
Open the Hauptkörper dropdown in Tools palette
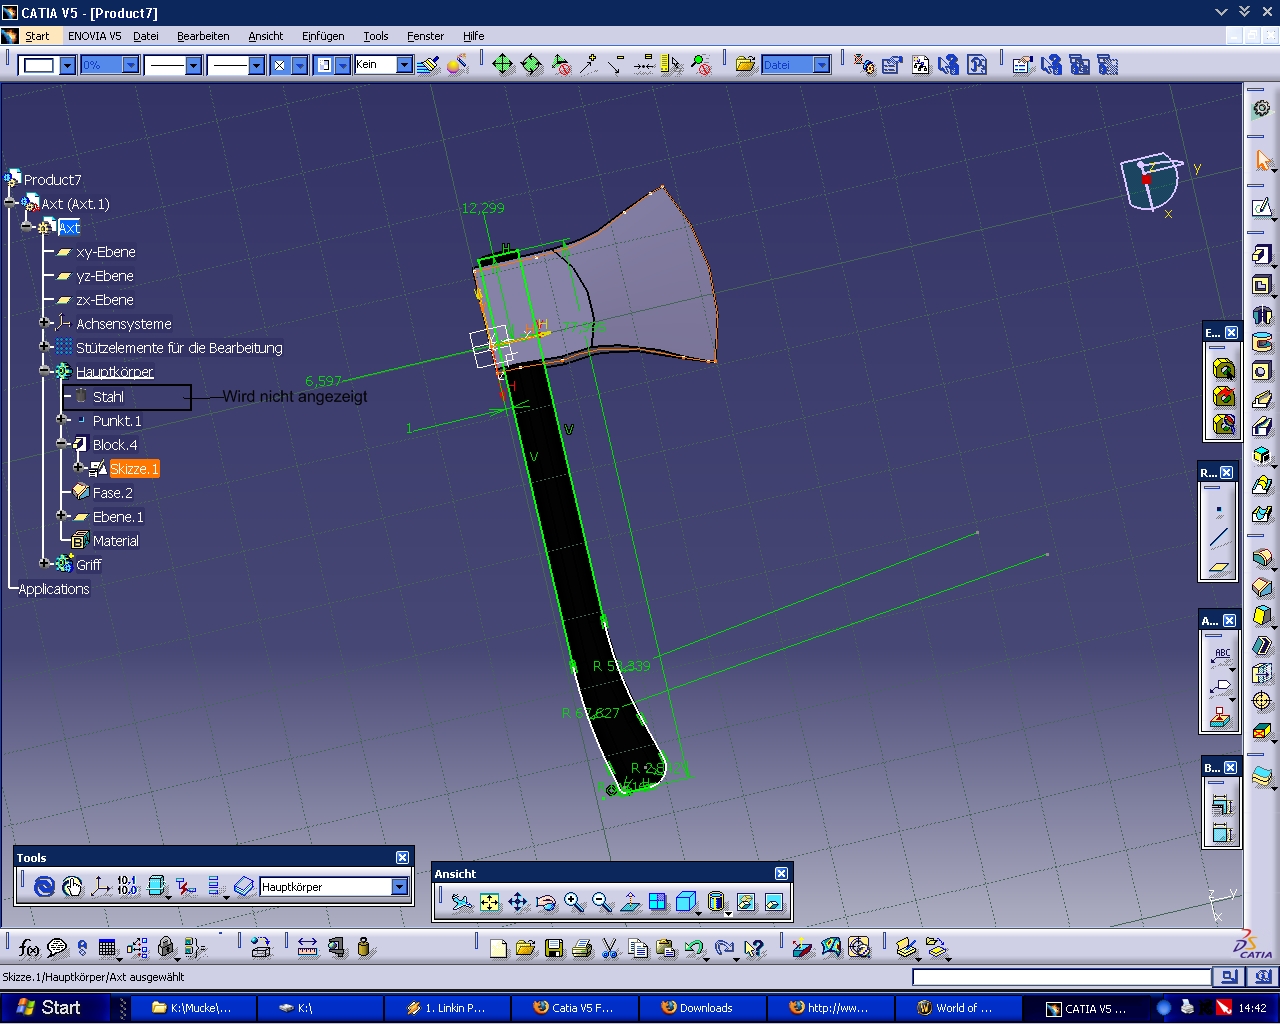400,886
